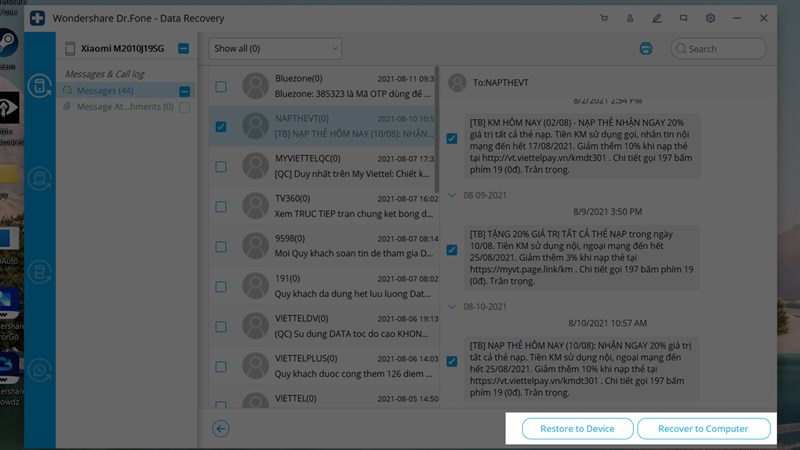The width and height of the screenshot is (800, 450).
Task: Click the Dr.Fone logo icon
Action: (37, 18)
